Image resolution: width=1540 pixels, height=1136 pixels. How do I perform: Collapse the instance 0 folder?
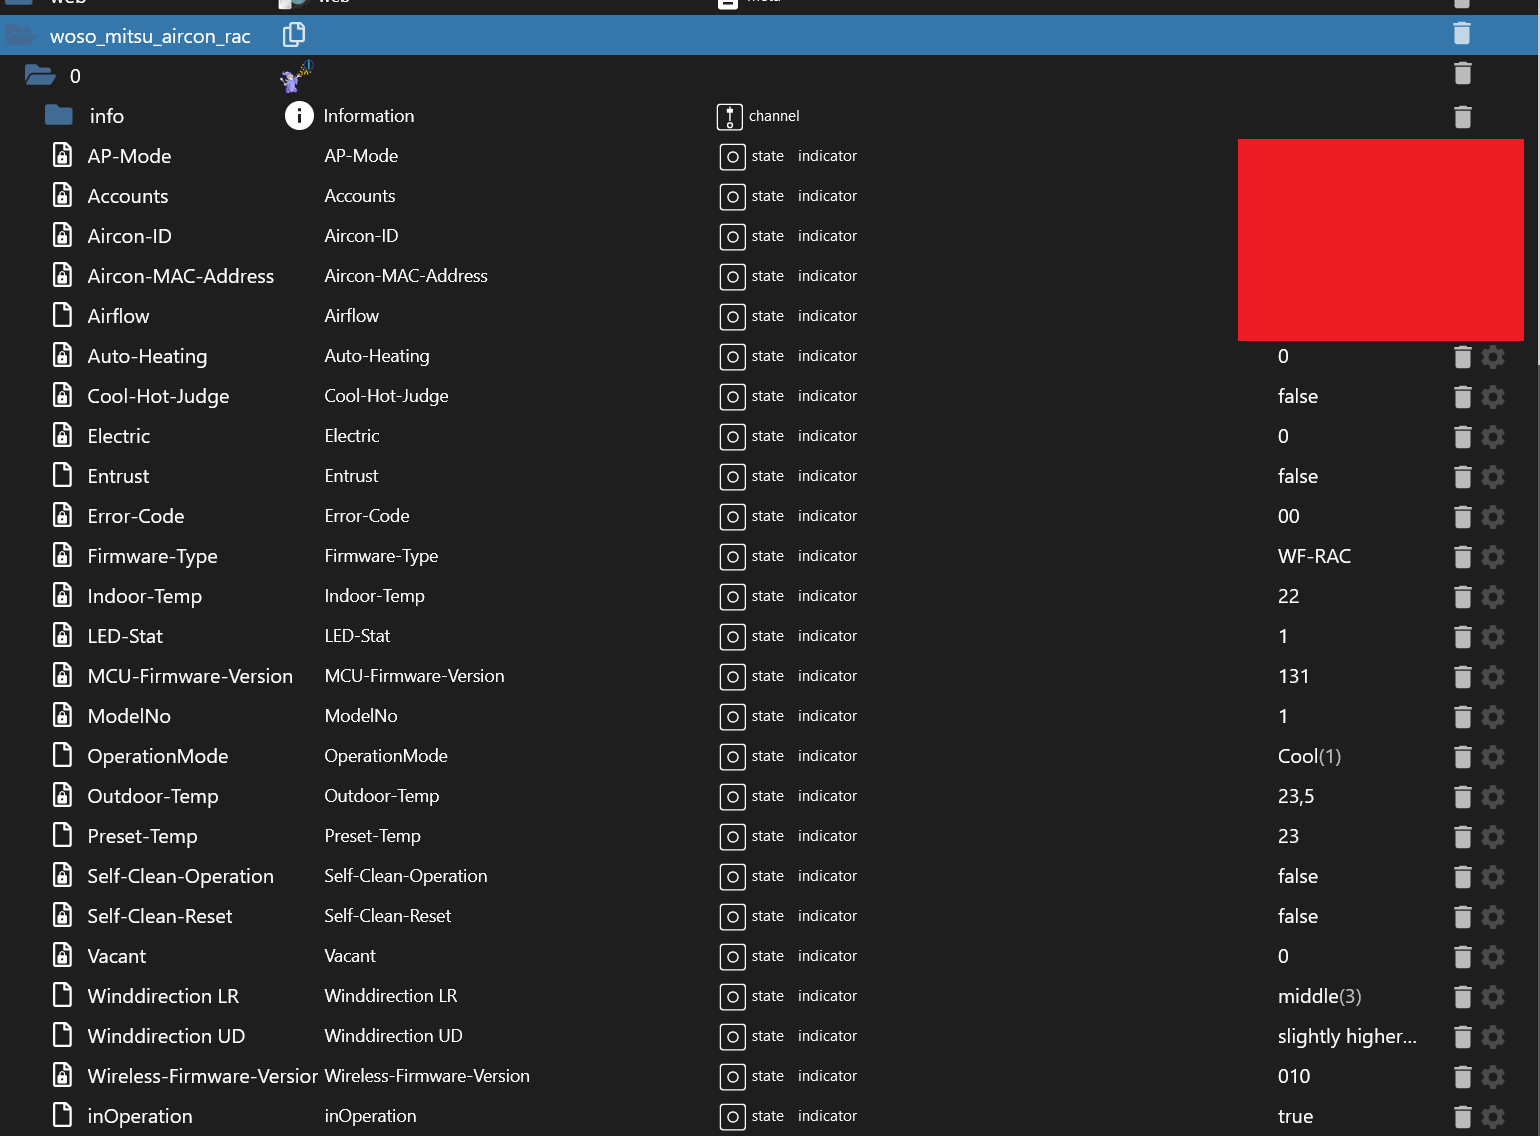tap(40, 76)
